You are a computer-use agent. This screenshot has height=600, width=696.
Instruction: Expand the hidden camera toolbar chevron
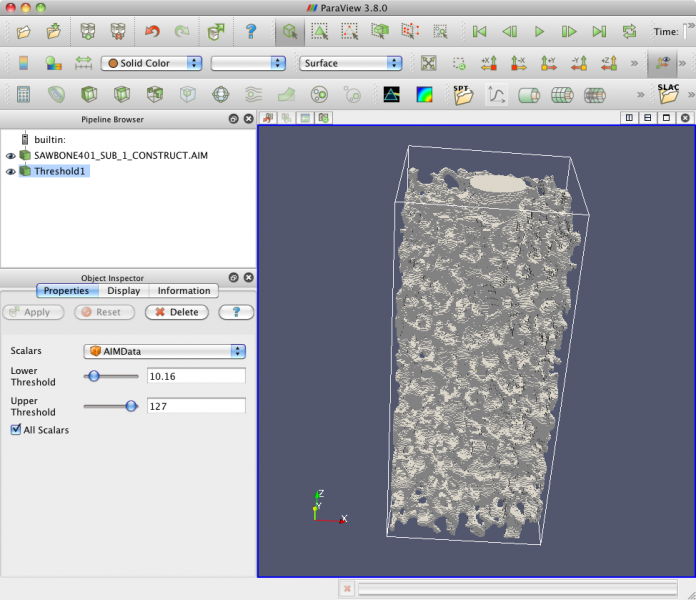coord(634,63)
